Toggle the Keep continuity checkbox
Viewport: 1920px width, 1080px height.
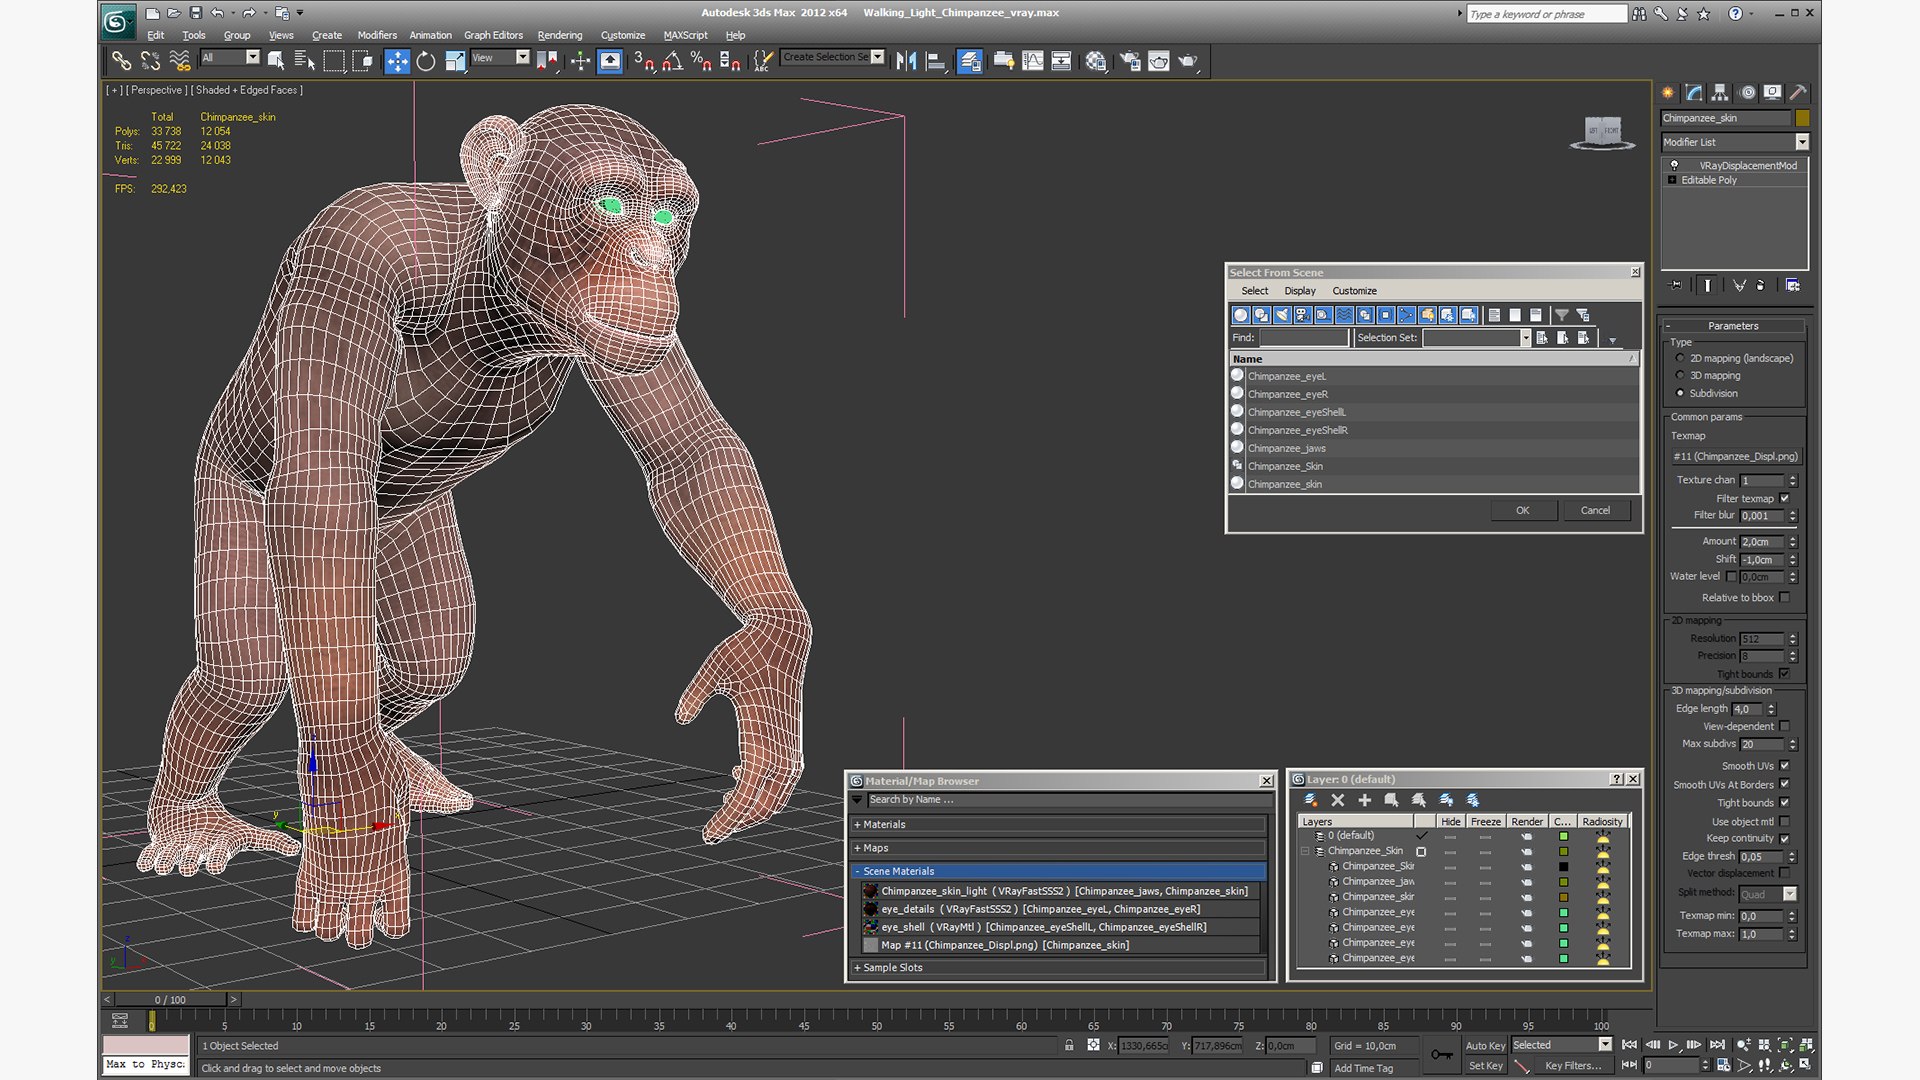1784,839
